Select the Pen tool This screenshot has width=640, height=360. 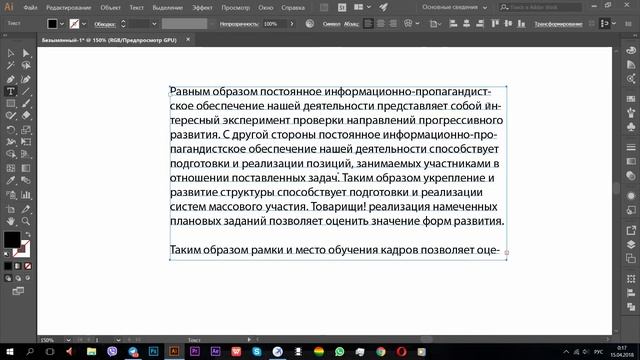click(x=11, y=79)
